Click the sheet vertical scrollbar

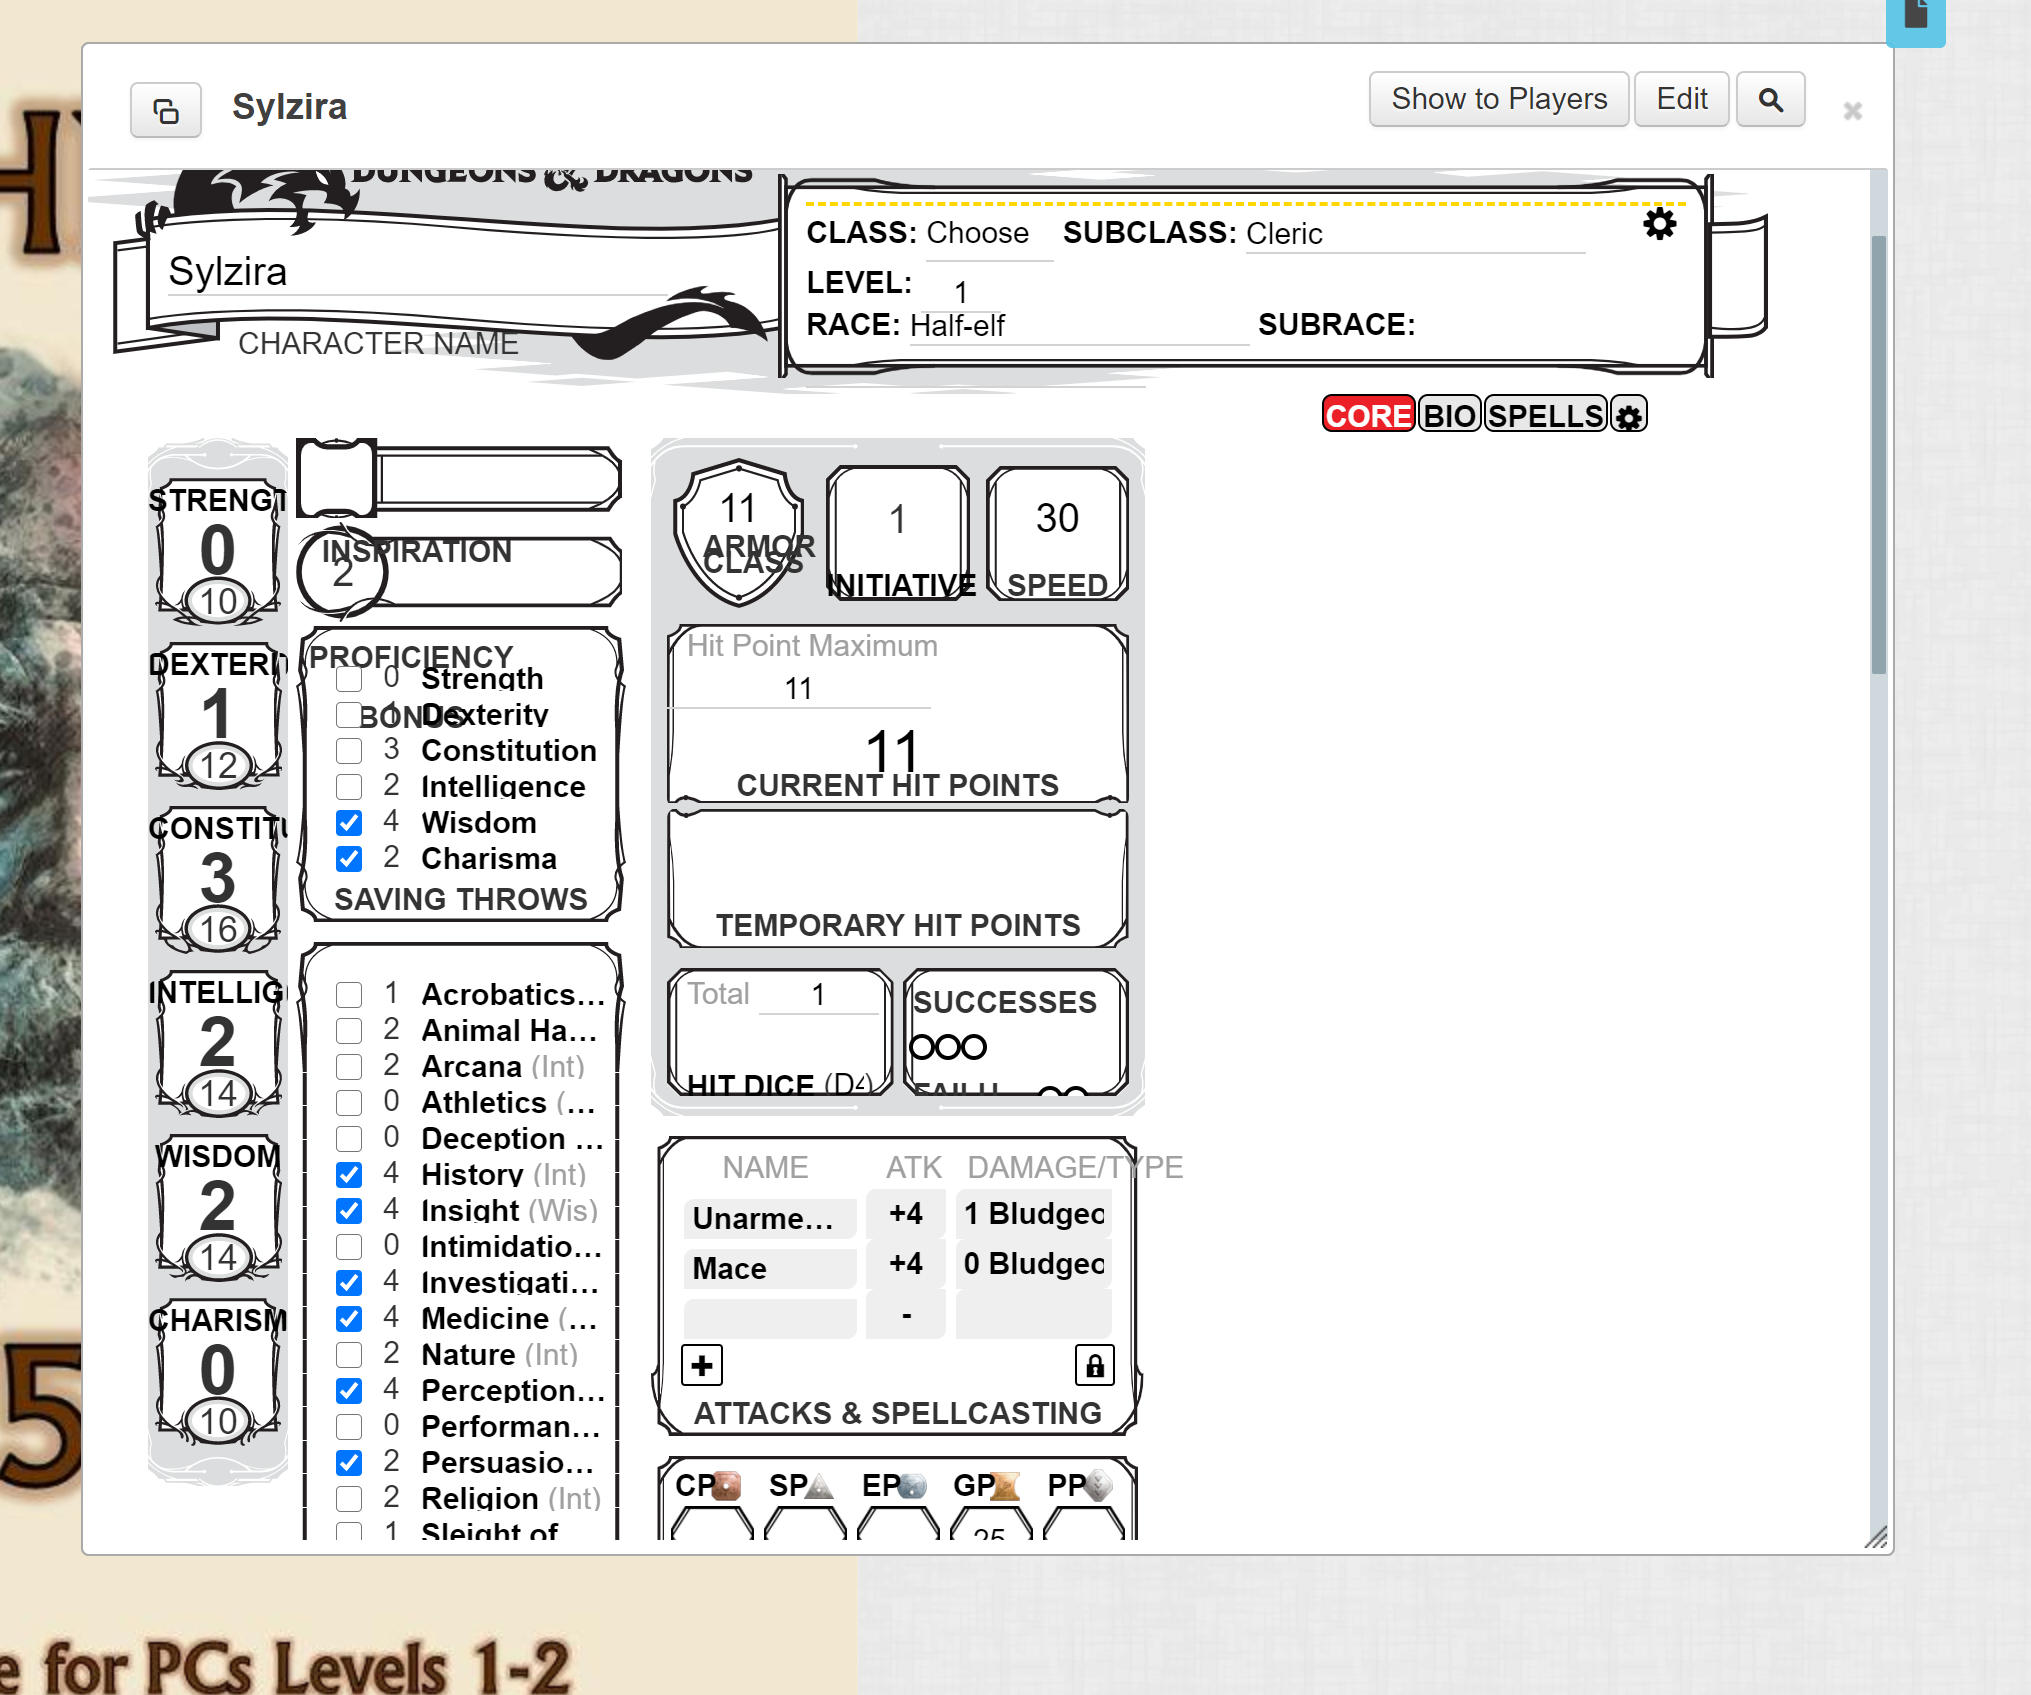click(x=1878, y=455)
